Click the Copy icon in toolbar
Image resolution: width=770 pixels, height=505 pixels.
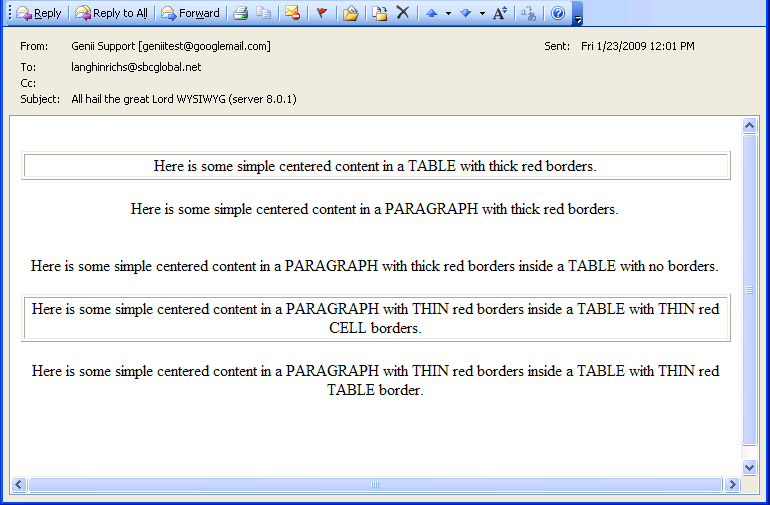pyautogui.click(x=263, y=13)
